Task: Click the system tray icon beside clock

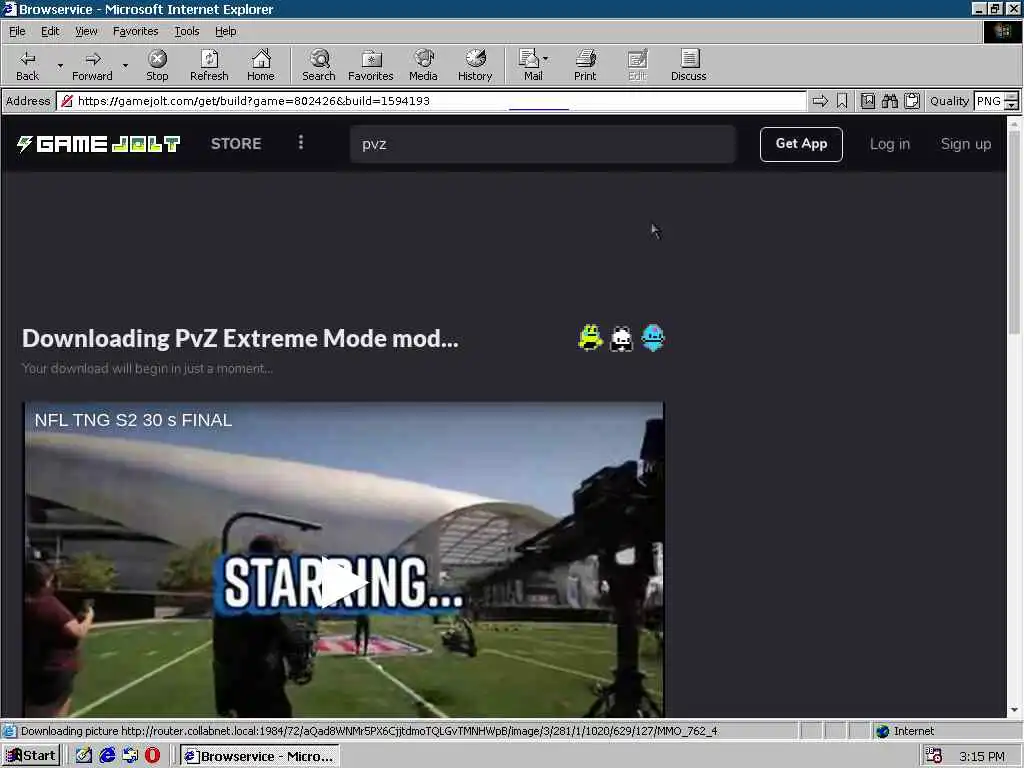Action: pos(934,756)
